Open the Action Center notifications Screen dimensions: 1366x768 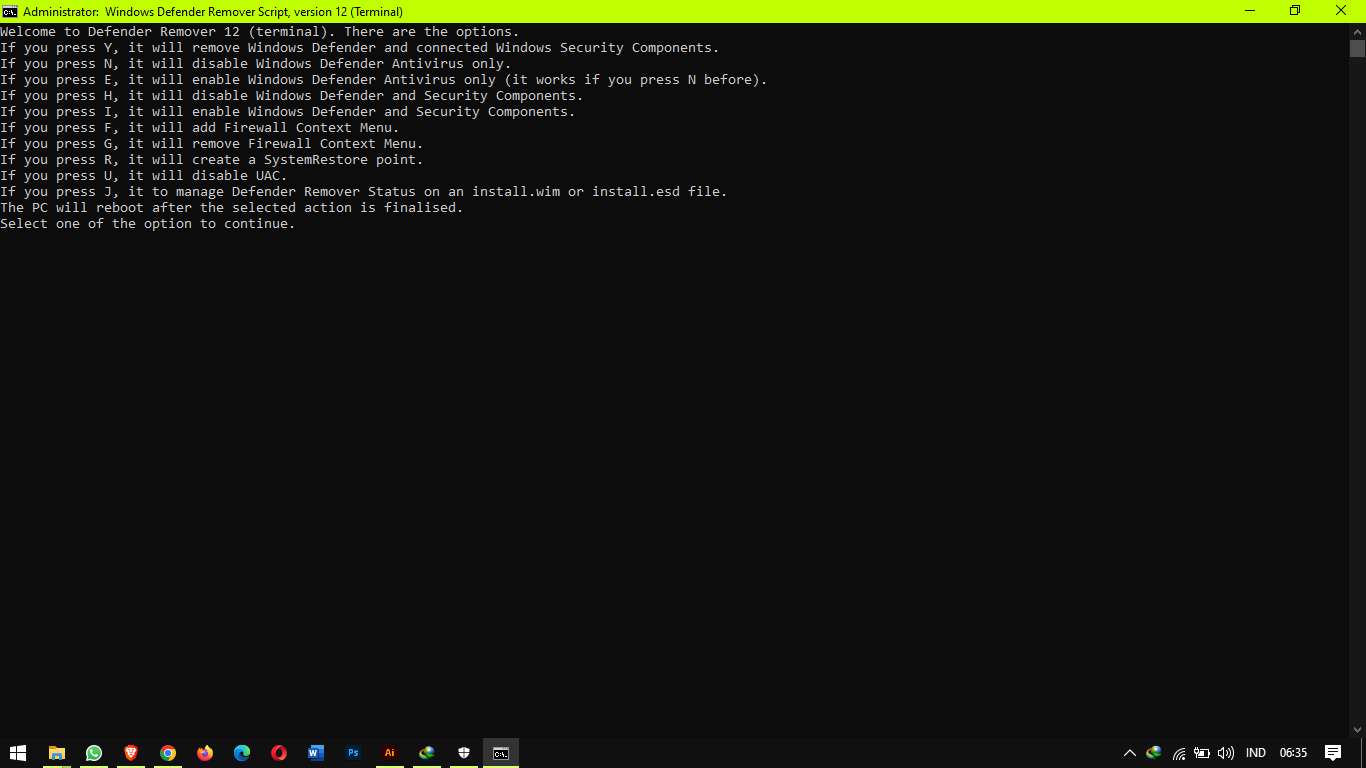[x=1332, y=753]
